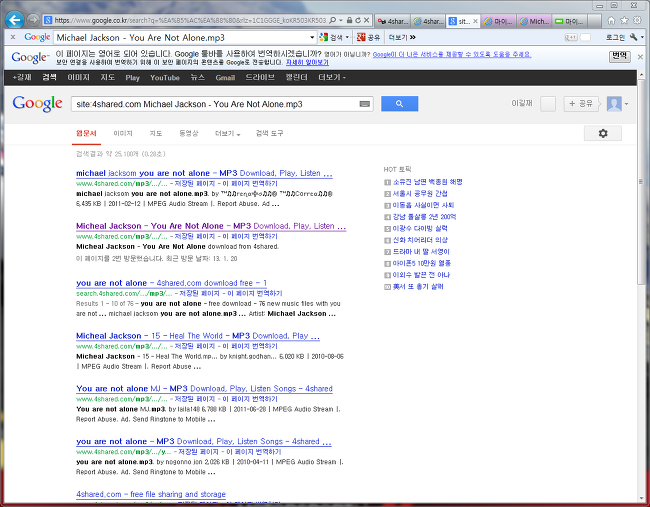The height and width of the screenshot is (507, 650).
Task: Open HOT topic '드라마 내 딸 서영이'
Action: tap(421, 252)
